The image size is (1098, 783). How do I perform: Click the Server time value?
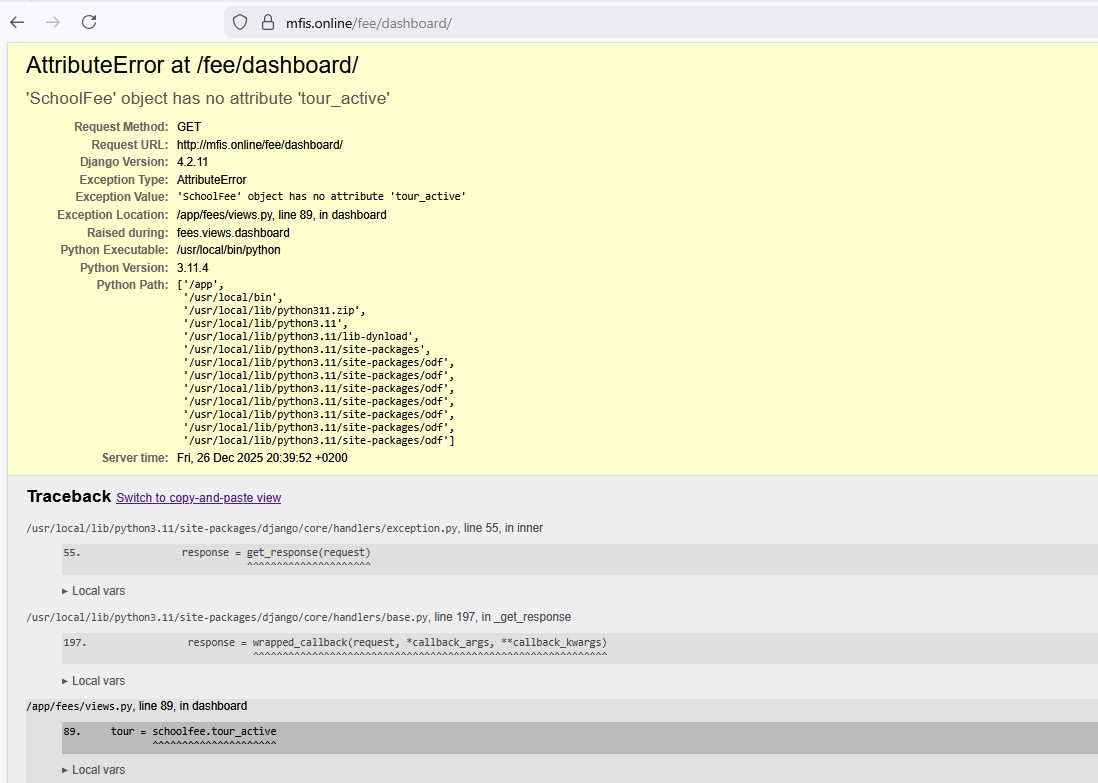[x=262, y=458]
